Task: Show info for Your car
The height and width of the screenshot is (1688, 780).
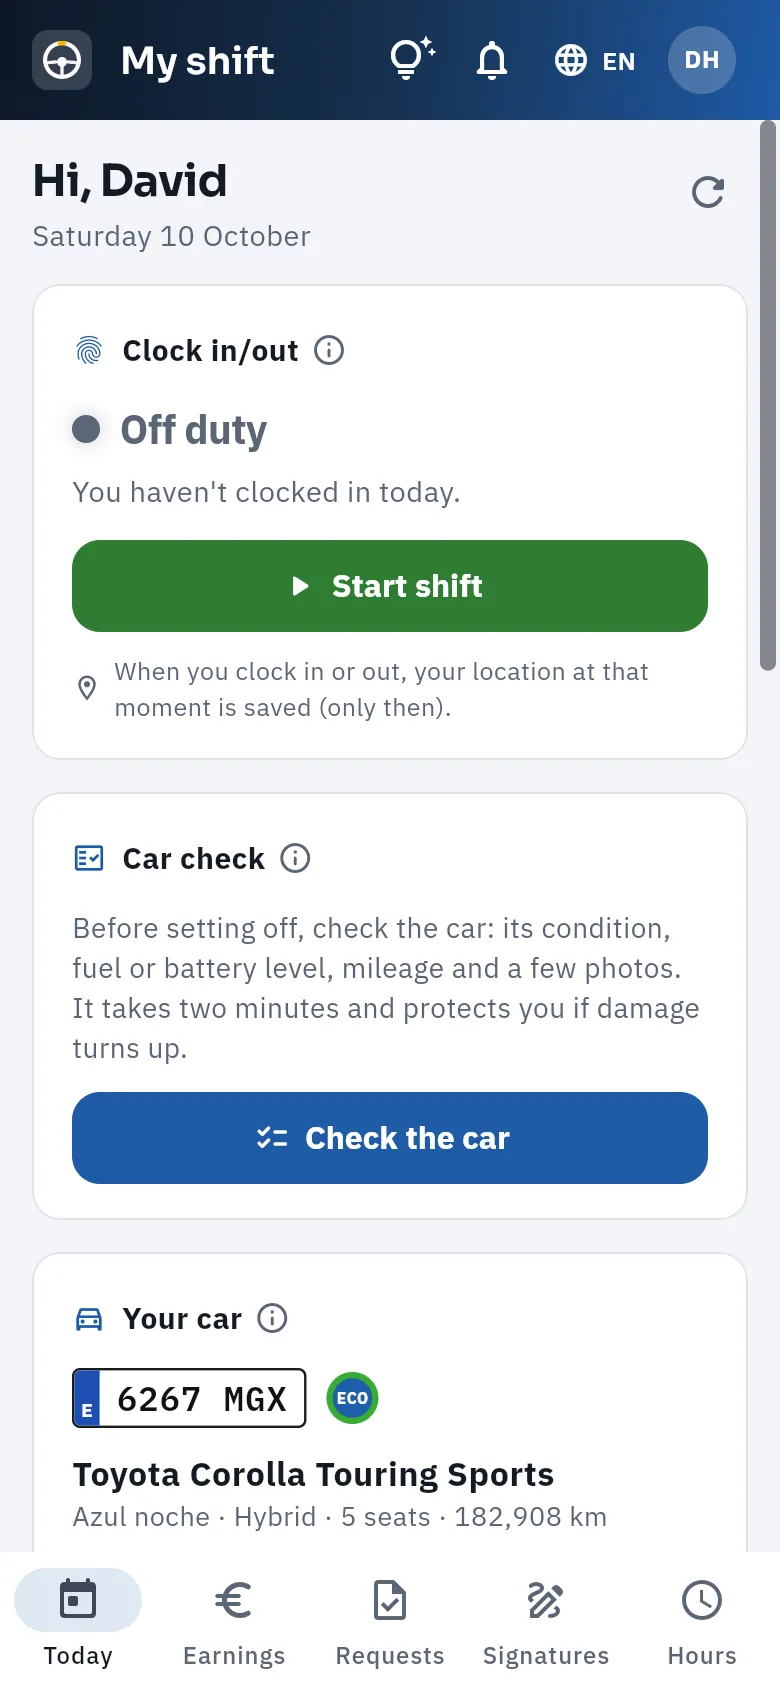Action: pos(272,1318)
